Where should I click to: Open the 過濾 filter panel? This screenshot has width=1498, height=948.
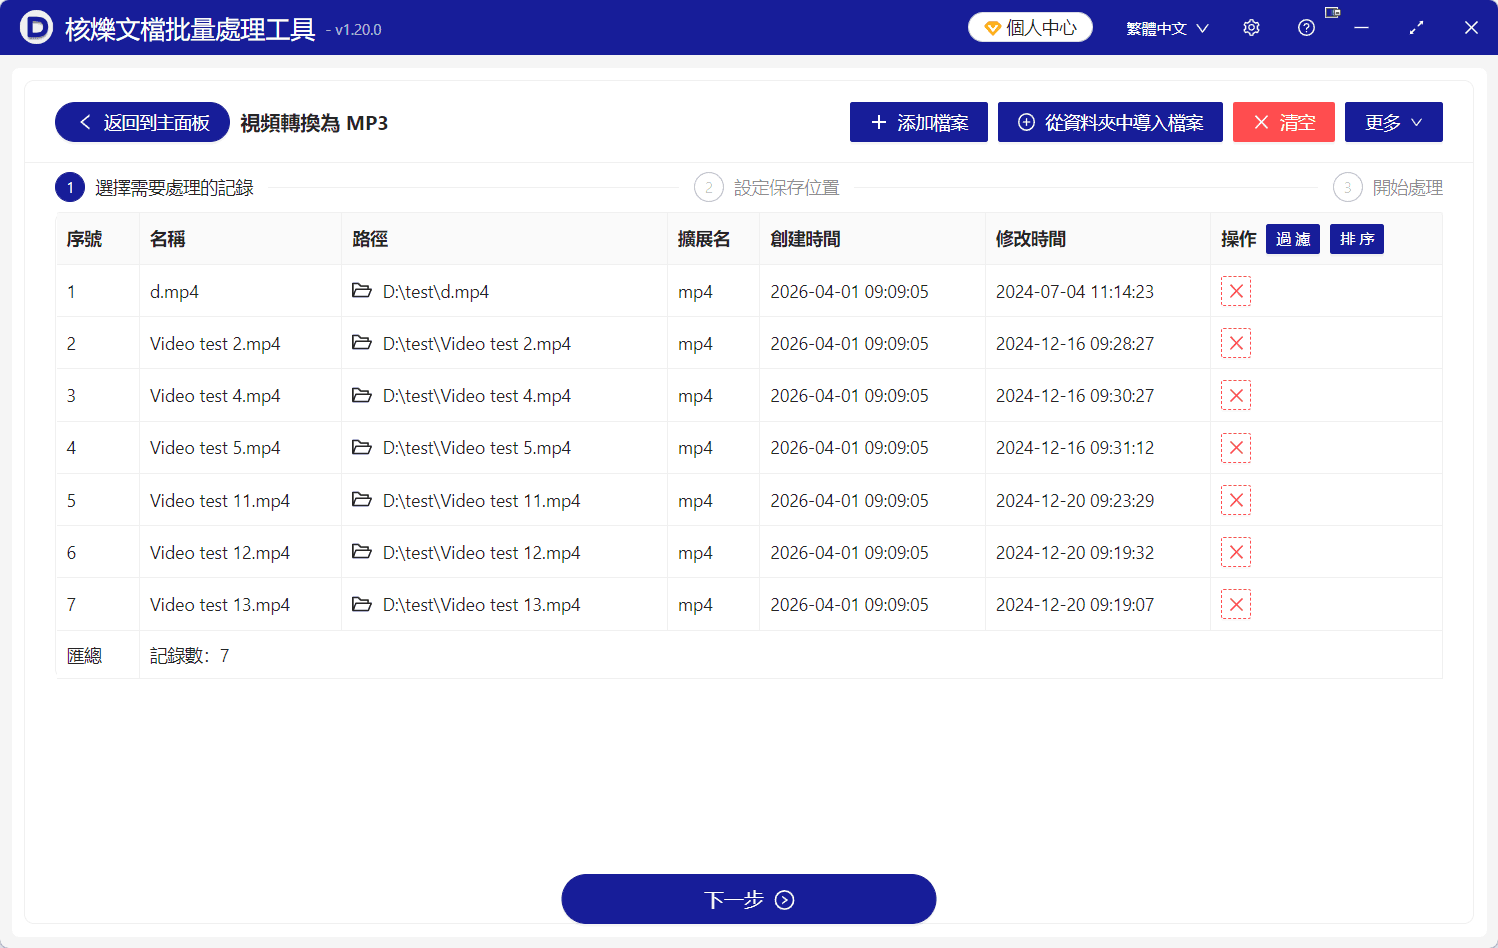coord(1292,239)
